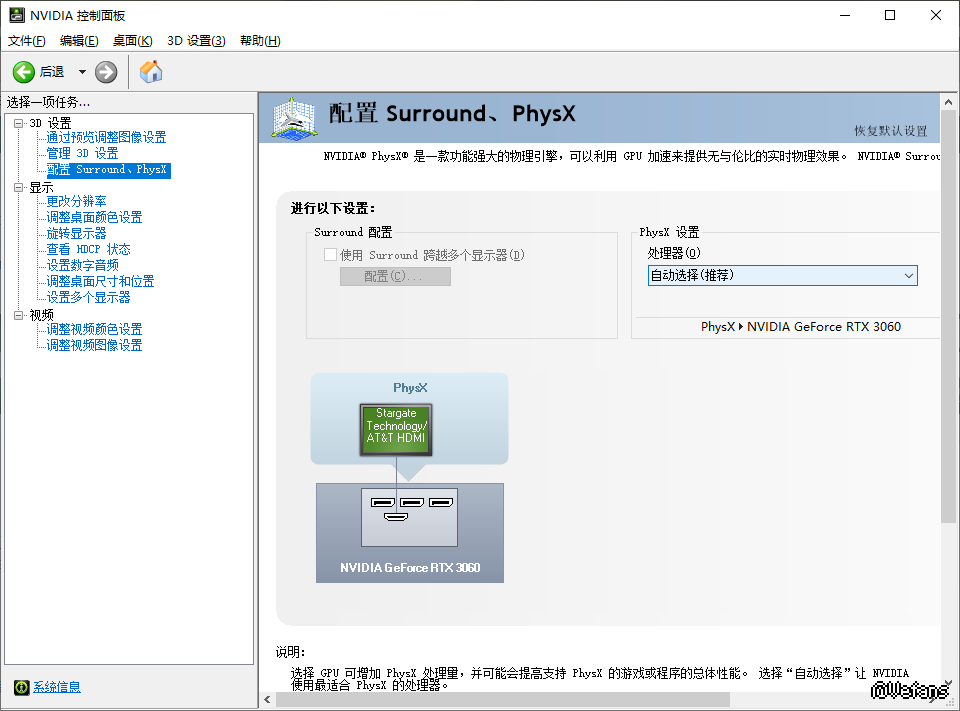Open the PhysX 处理器 dropdown
The width and height of the screenshot is (960, 711).
pyautogui.click(x=782, y=276)
